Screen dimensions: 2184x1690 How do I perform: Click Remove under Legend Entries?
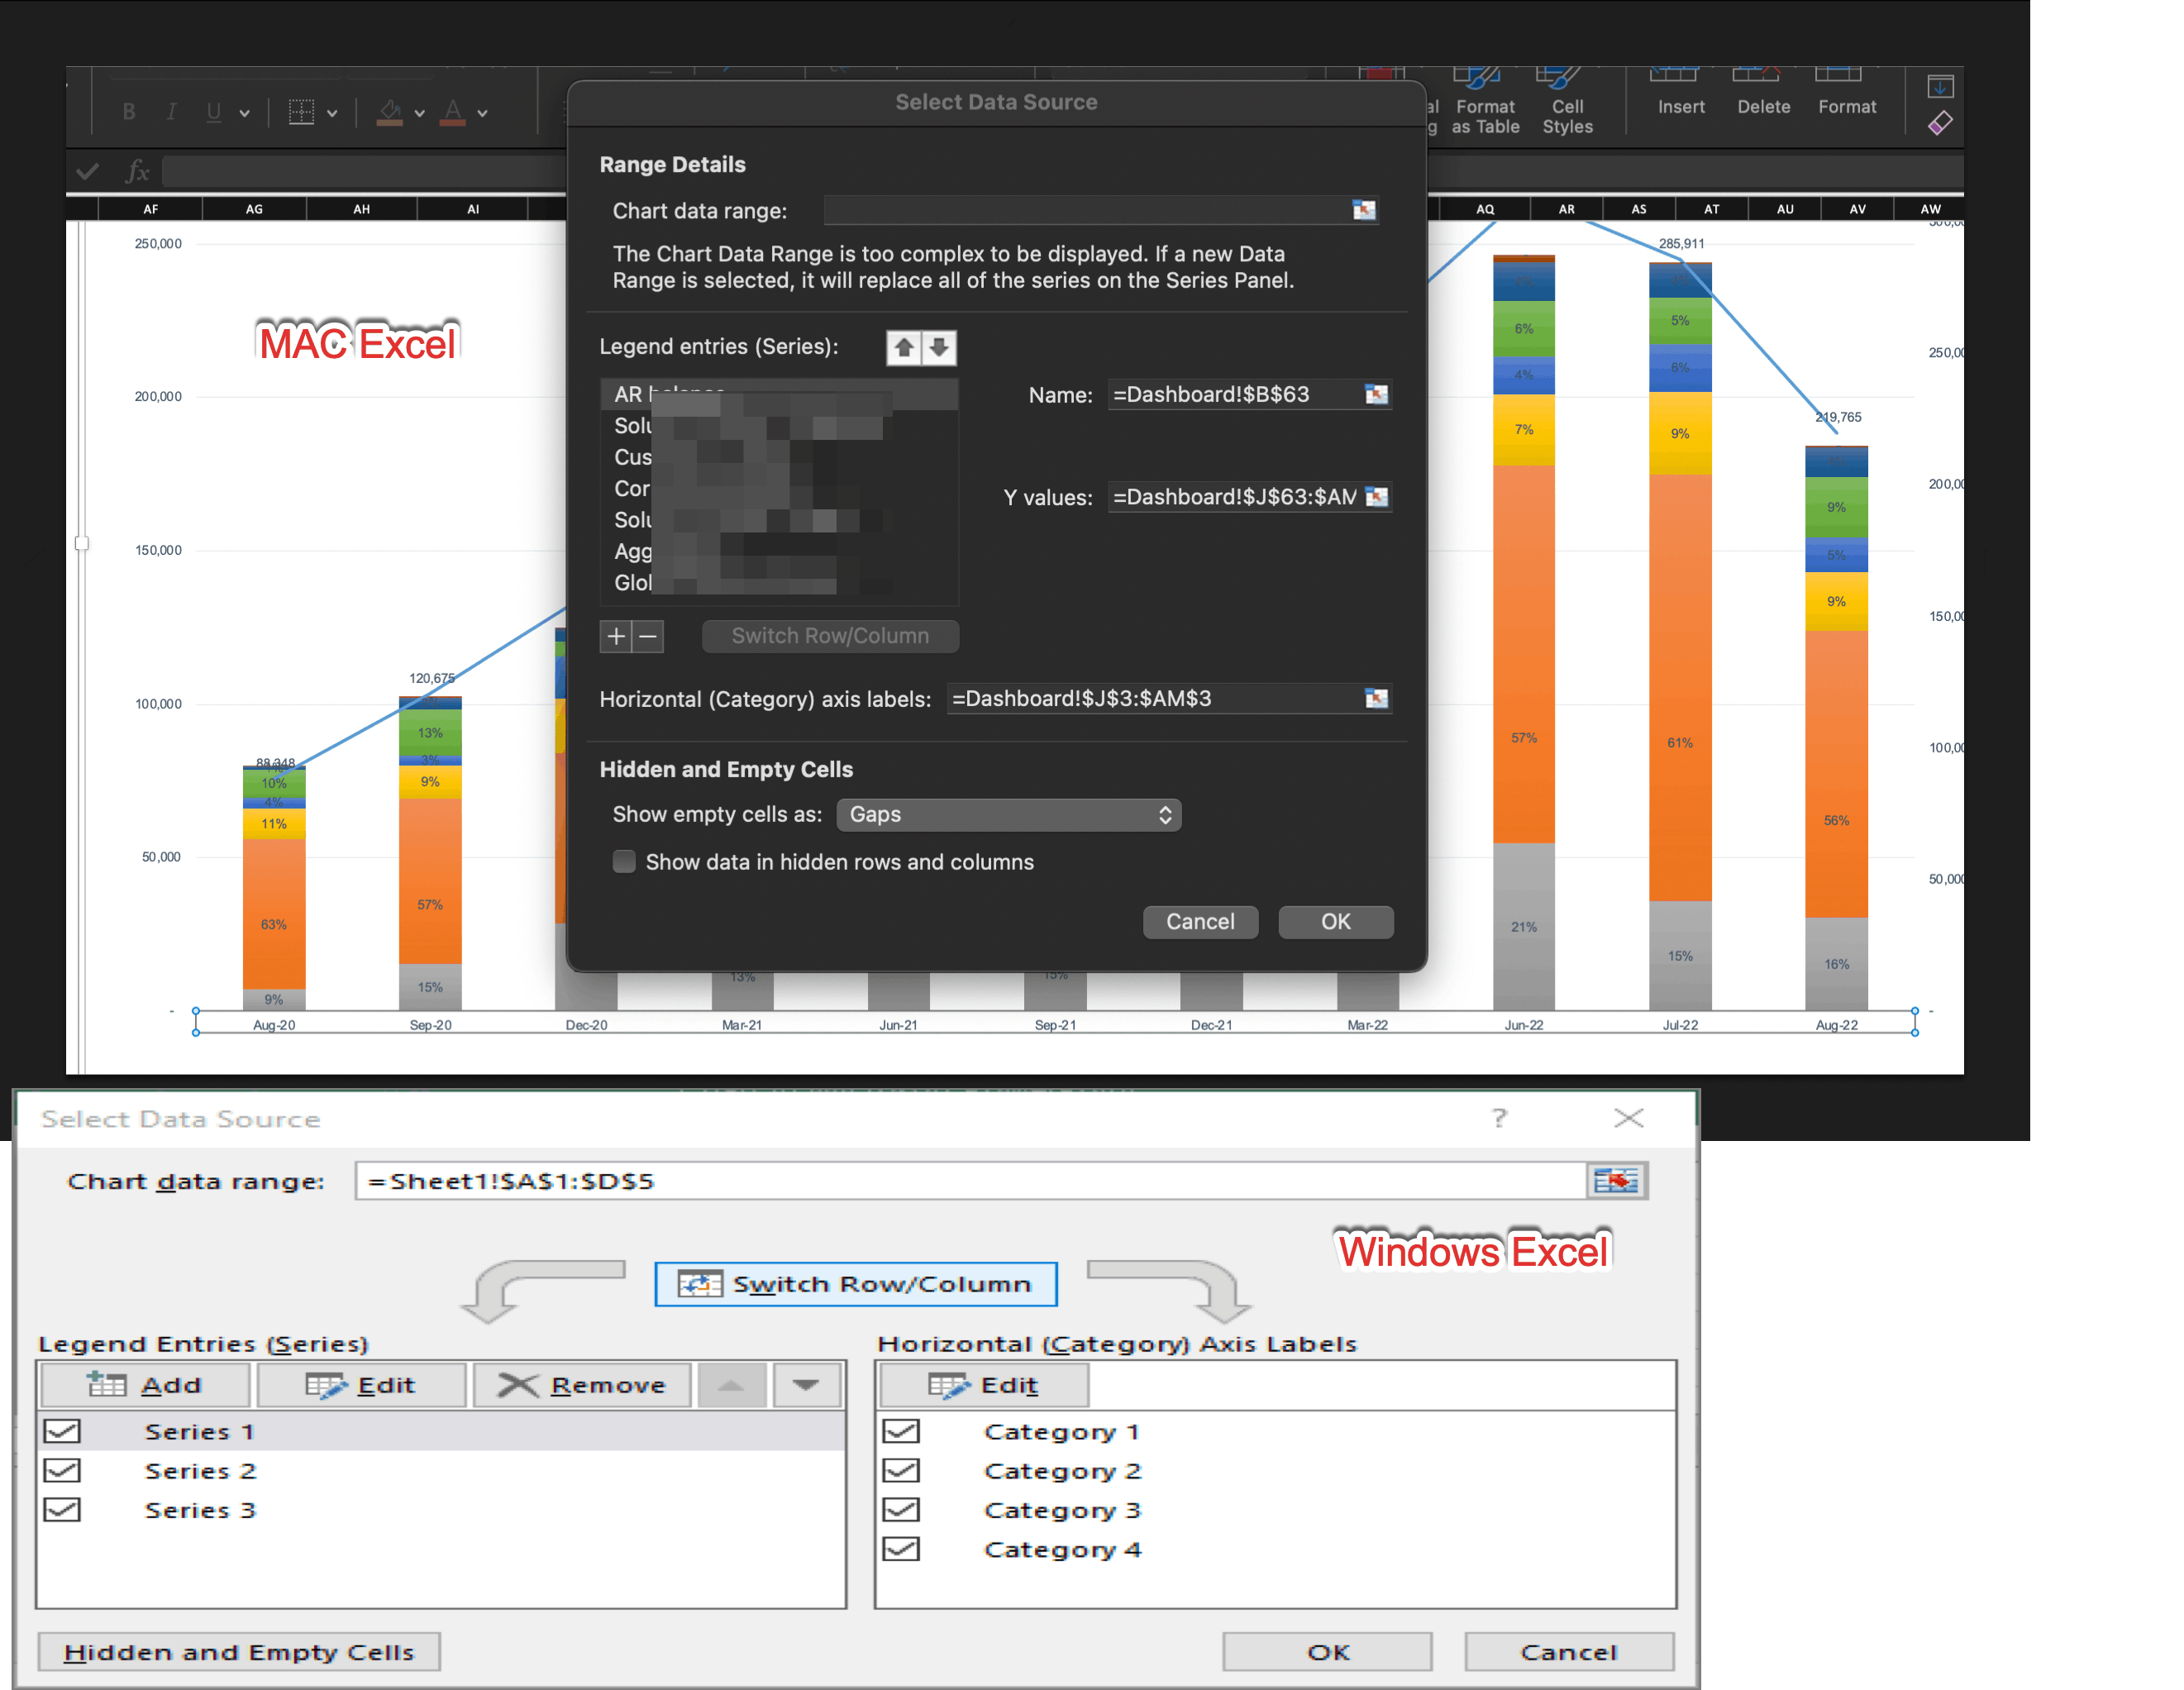[582, 1385]
